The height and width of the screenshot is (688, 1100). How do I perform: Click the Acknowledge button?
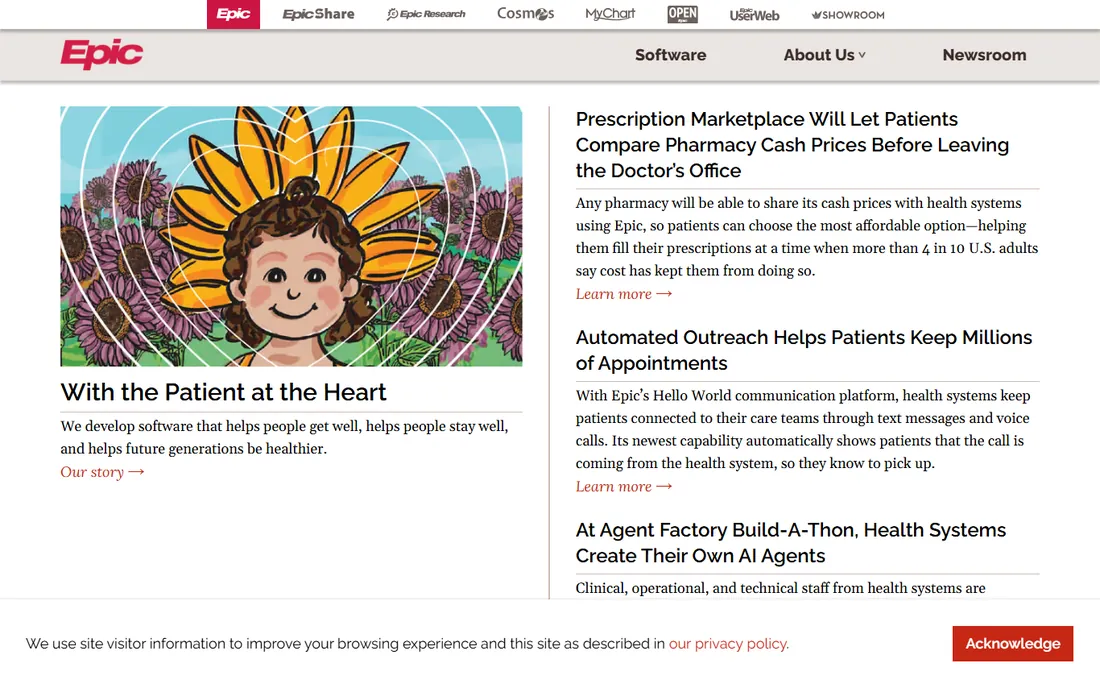(1012, 644)
